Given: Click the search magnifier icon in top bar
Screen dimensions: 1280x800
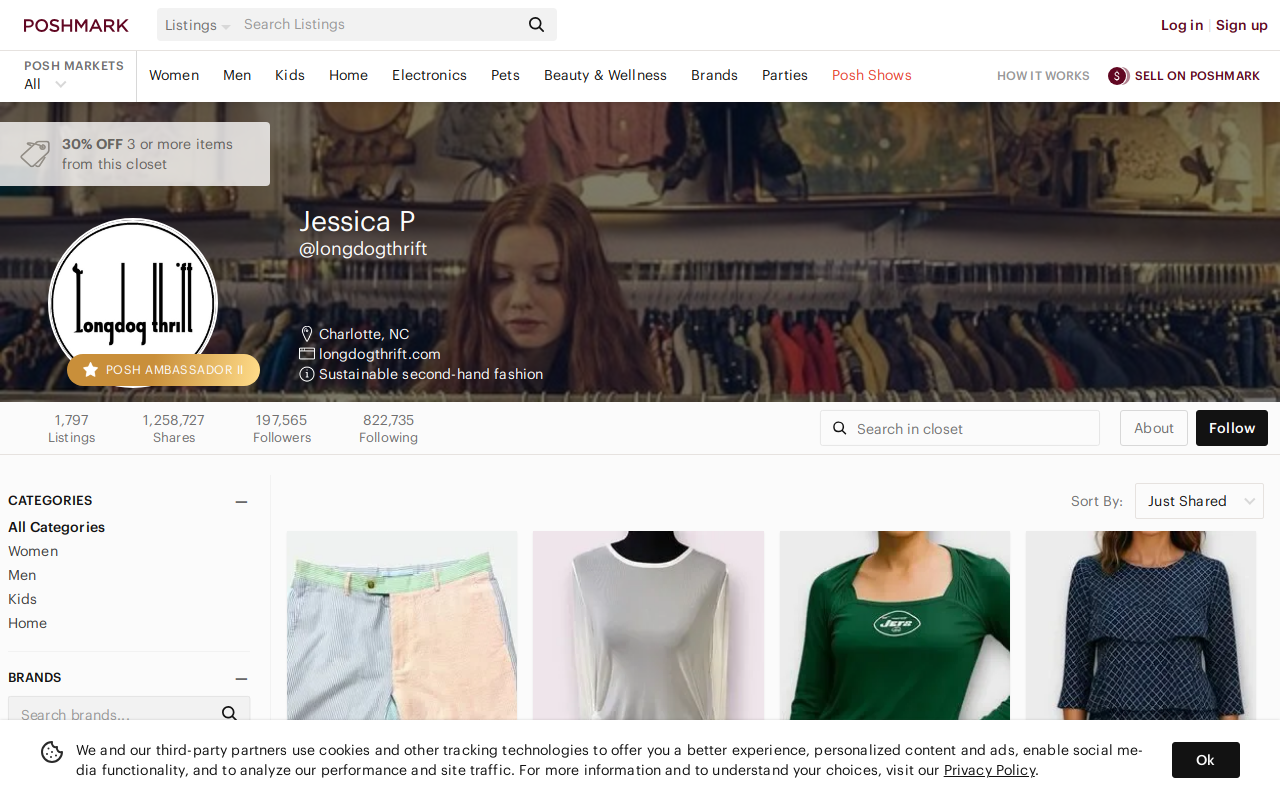Looking at the screenshot, I should pyautogui.click(x=537, y=25).
